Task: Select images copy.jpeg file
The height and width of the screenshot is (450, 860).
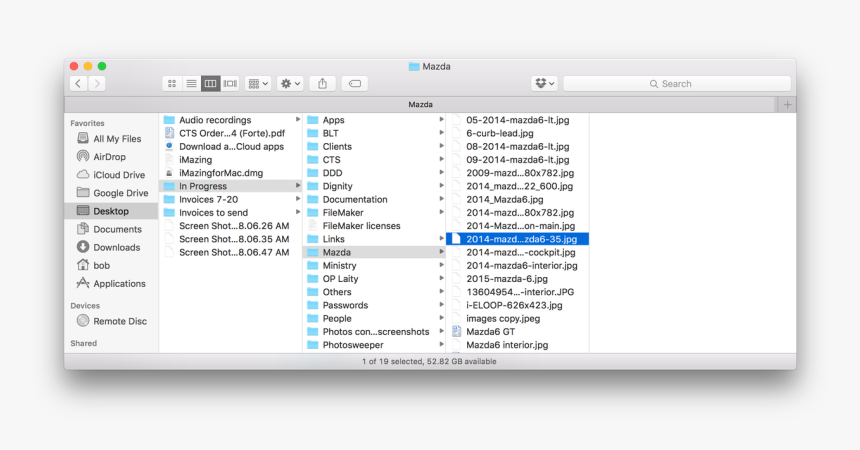Action: coord(518,318)
